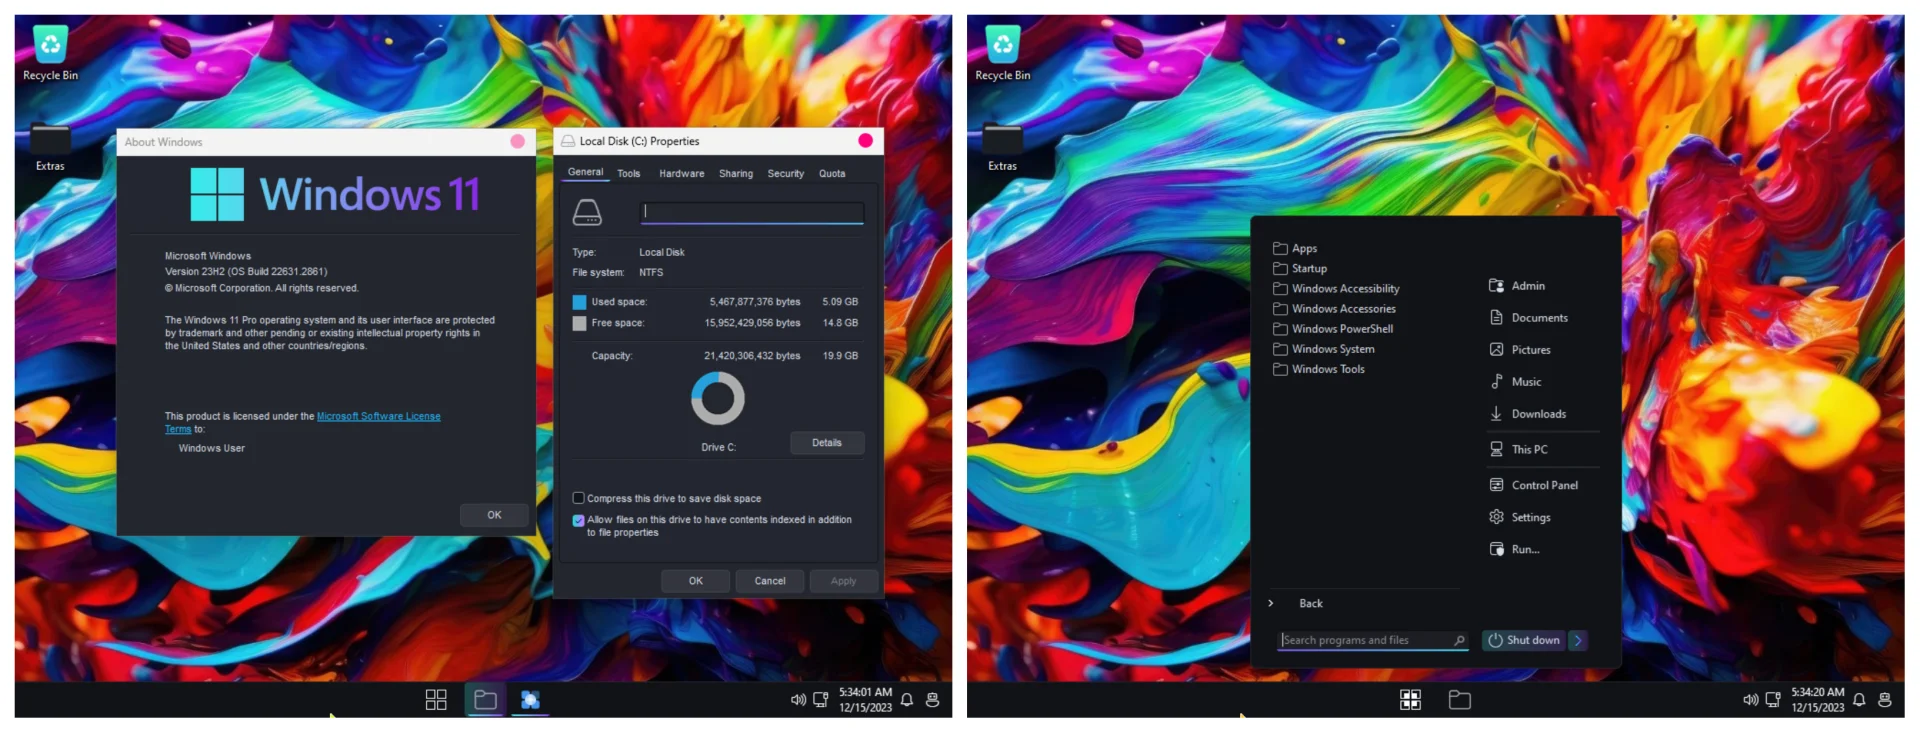Open Settings from Start menu
The image size is (1920, 733).
[1520, 517]
